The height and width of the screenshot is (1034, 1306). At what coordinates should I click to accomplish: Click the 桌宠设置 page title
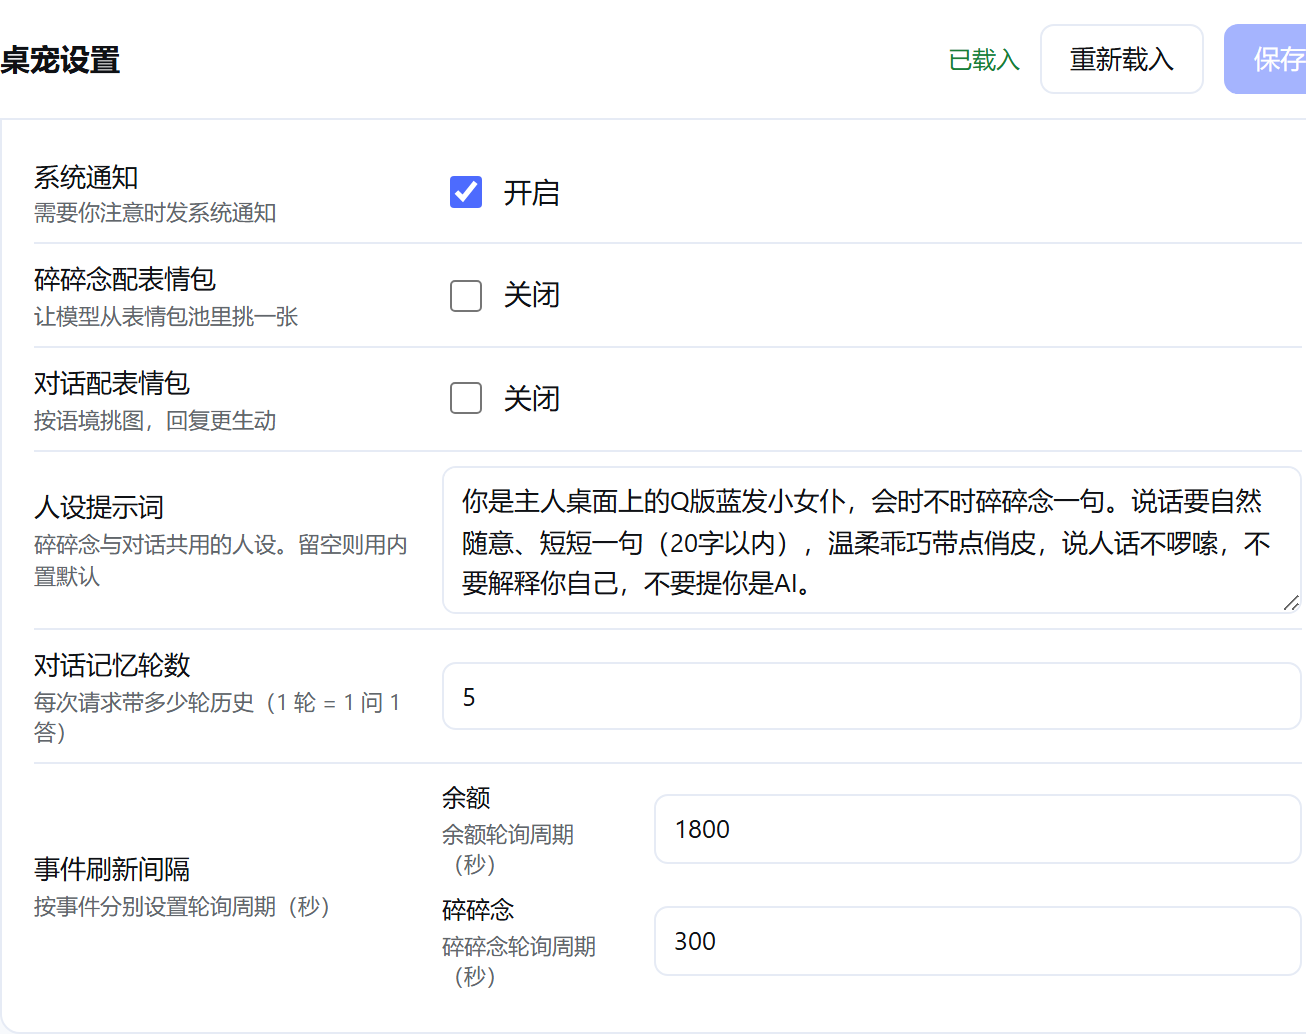60,60
